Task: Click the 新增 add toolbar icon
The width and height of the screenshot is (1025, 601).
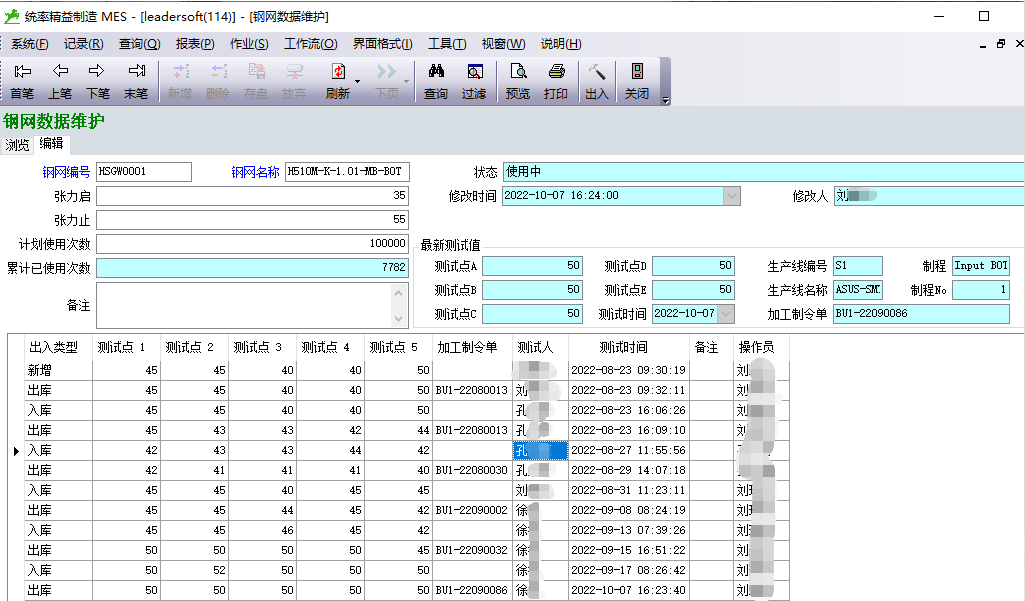Action: tap(180, 81)
